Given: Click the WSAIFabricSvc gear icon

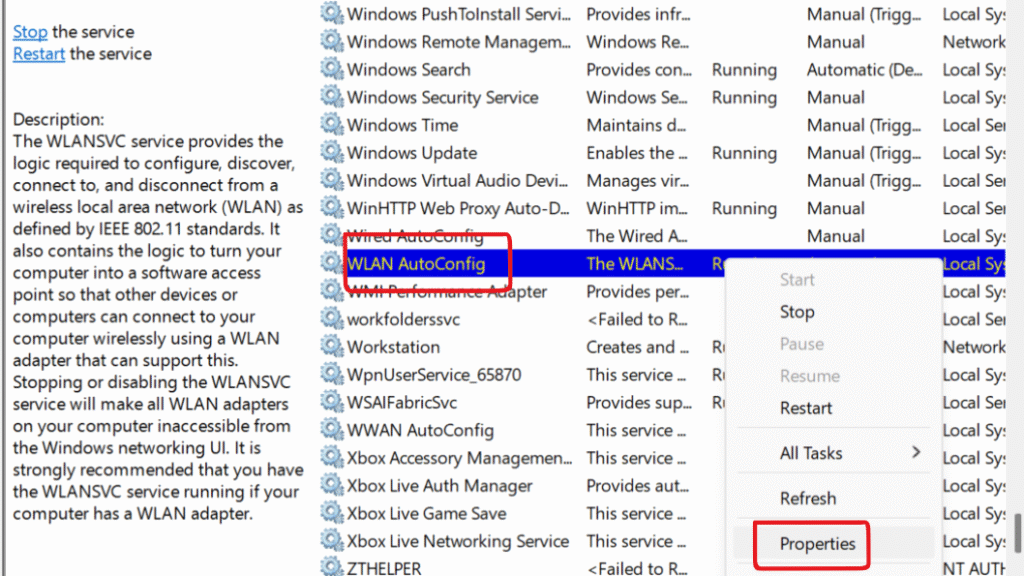Looking at the screenshot, I should click(x=332, y=402).
